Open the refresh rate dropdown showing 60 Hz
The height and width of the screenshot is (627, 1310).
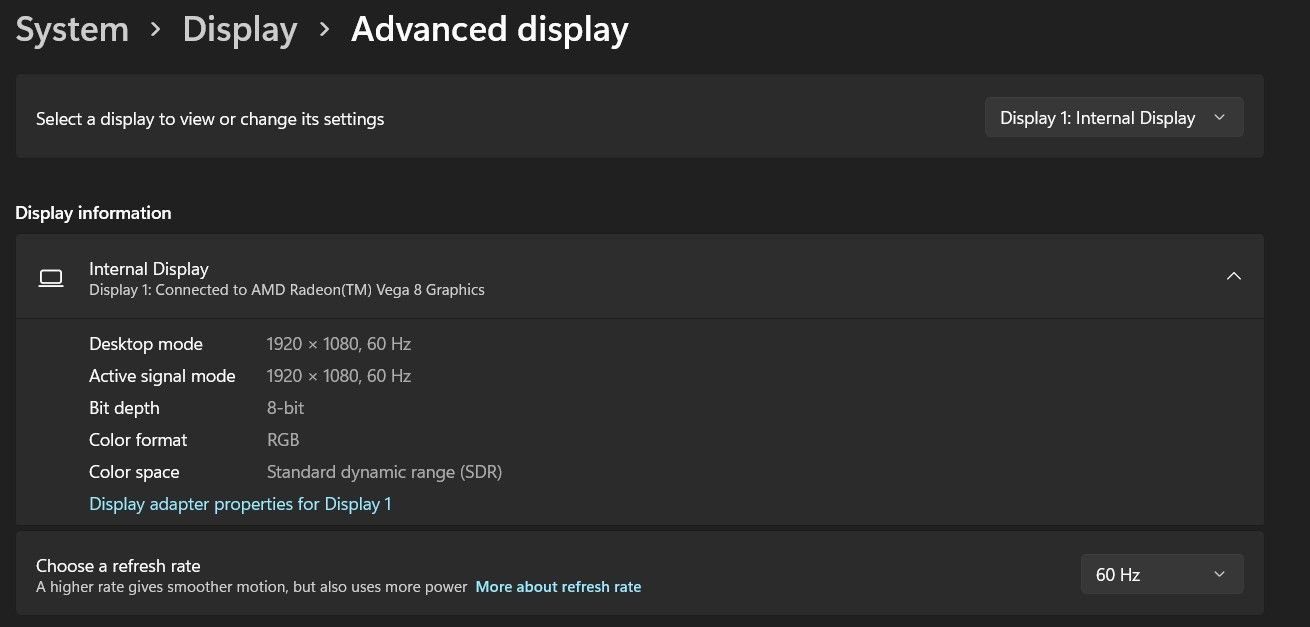pyautogui.click(x=1161, y=574)
